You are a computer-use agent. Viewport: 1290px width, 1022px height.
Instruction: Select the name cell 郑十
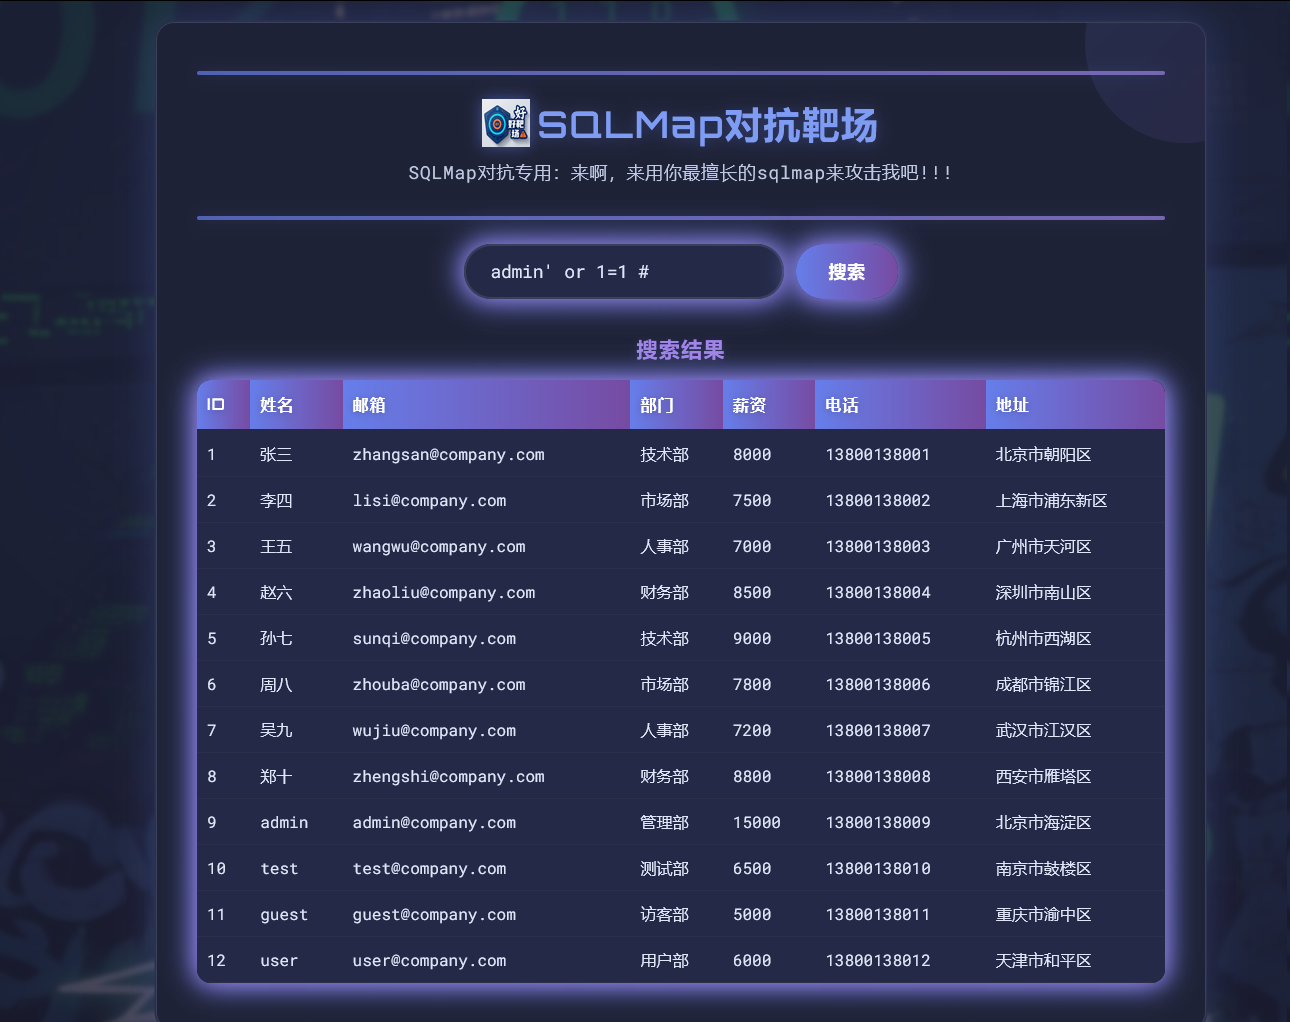276,777
